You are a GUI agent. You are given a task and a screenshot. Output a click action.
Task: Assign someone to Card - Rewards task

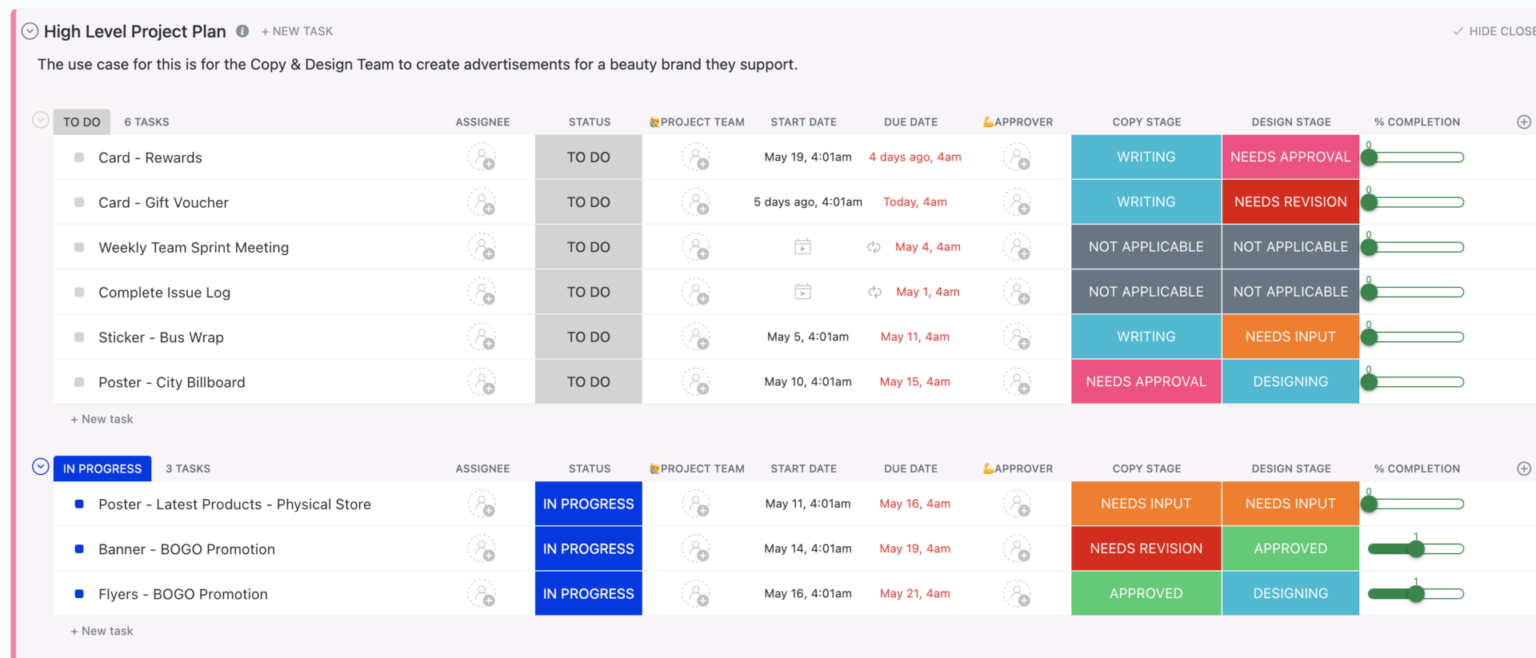click(483, 157)
